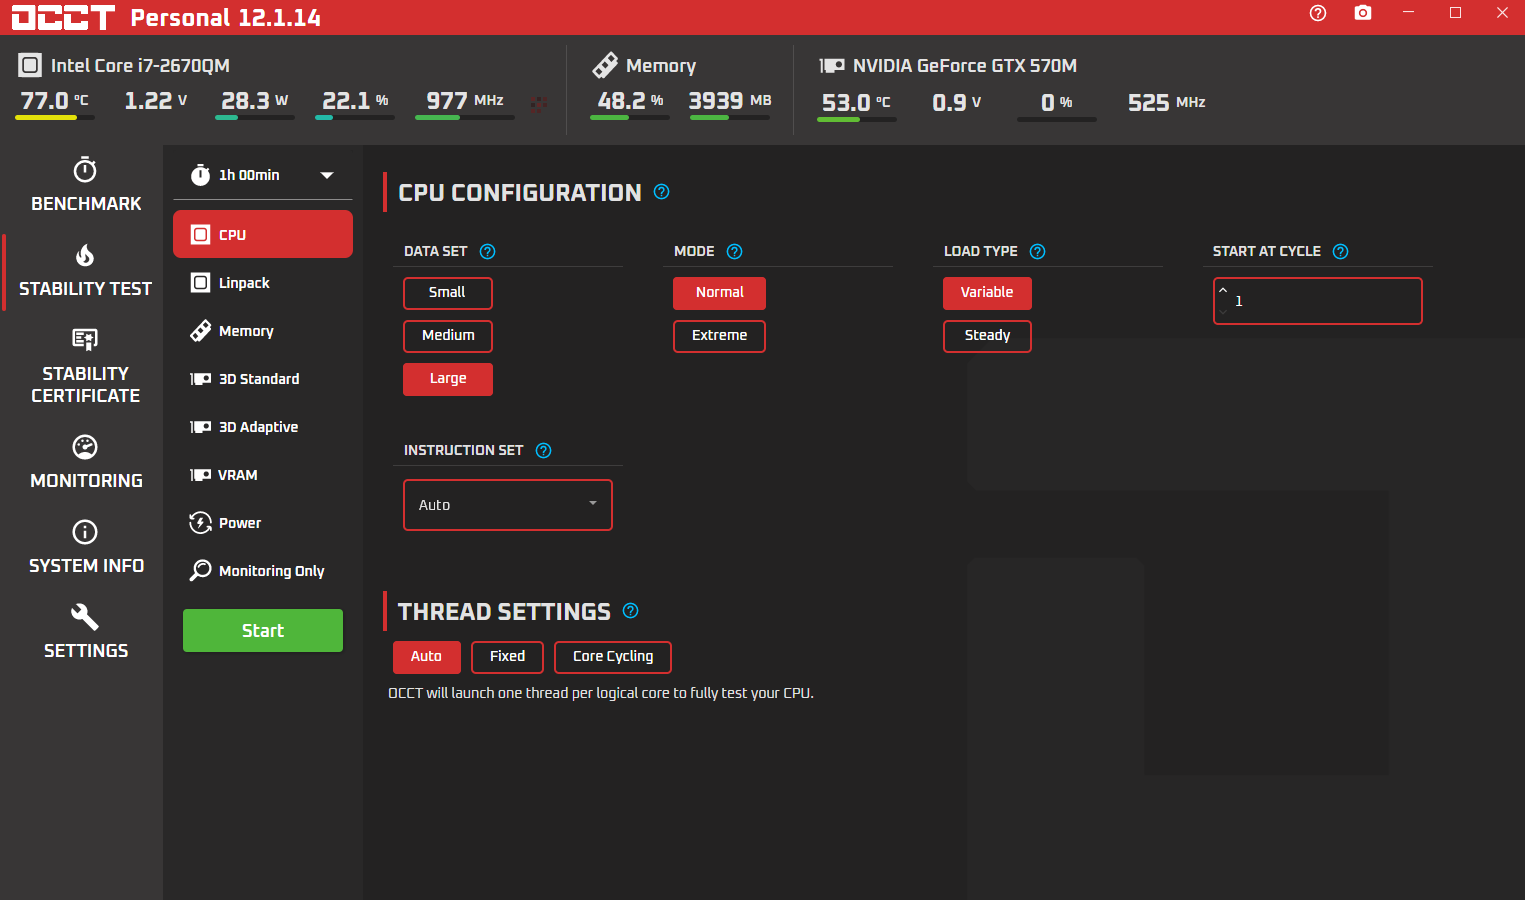Click the System Info circle icon
1525x900 pixels.
[x=85, y=531]
